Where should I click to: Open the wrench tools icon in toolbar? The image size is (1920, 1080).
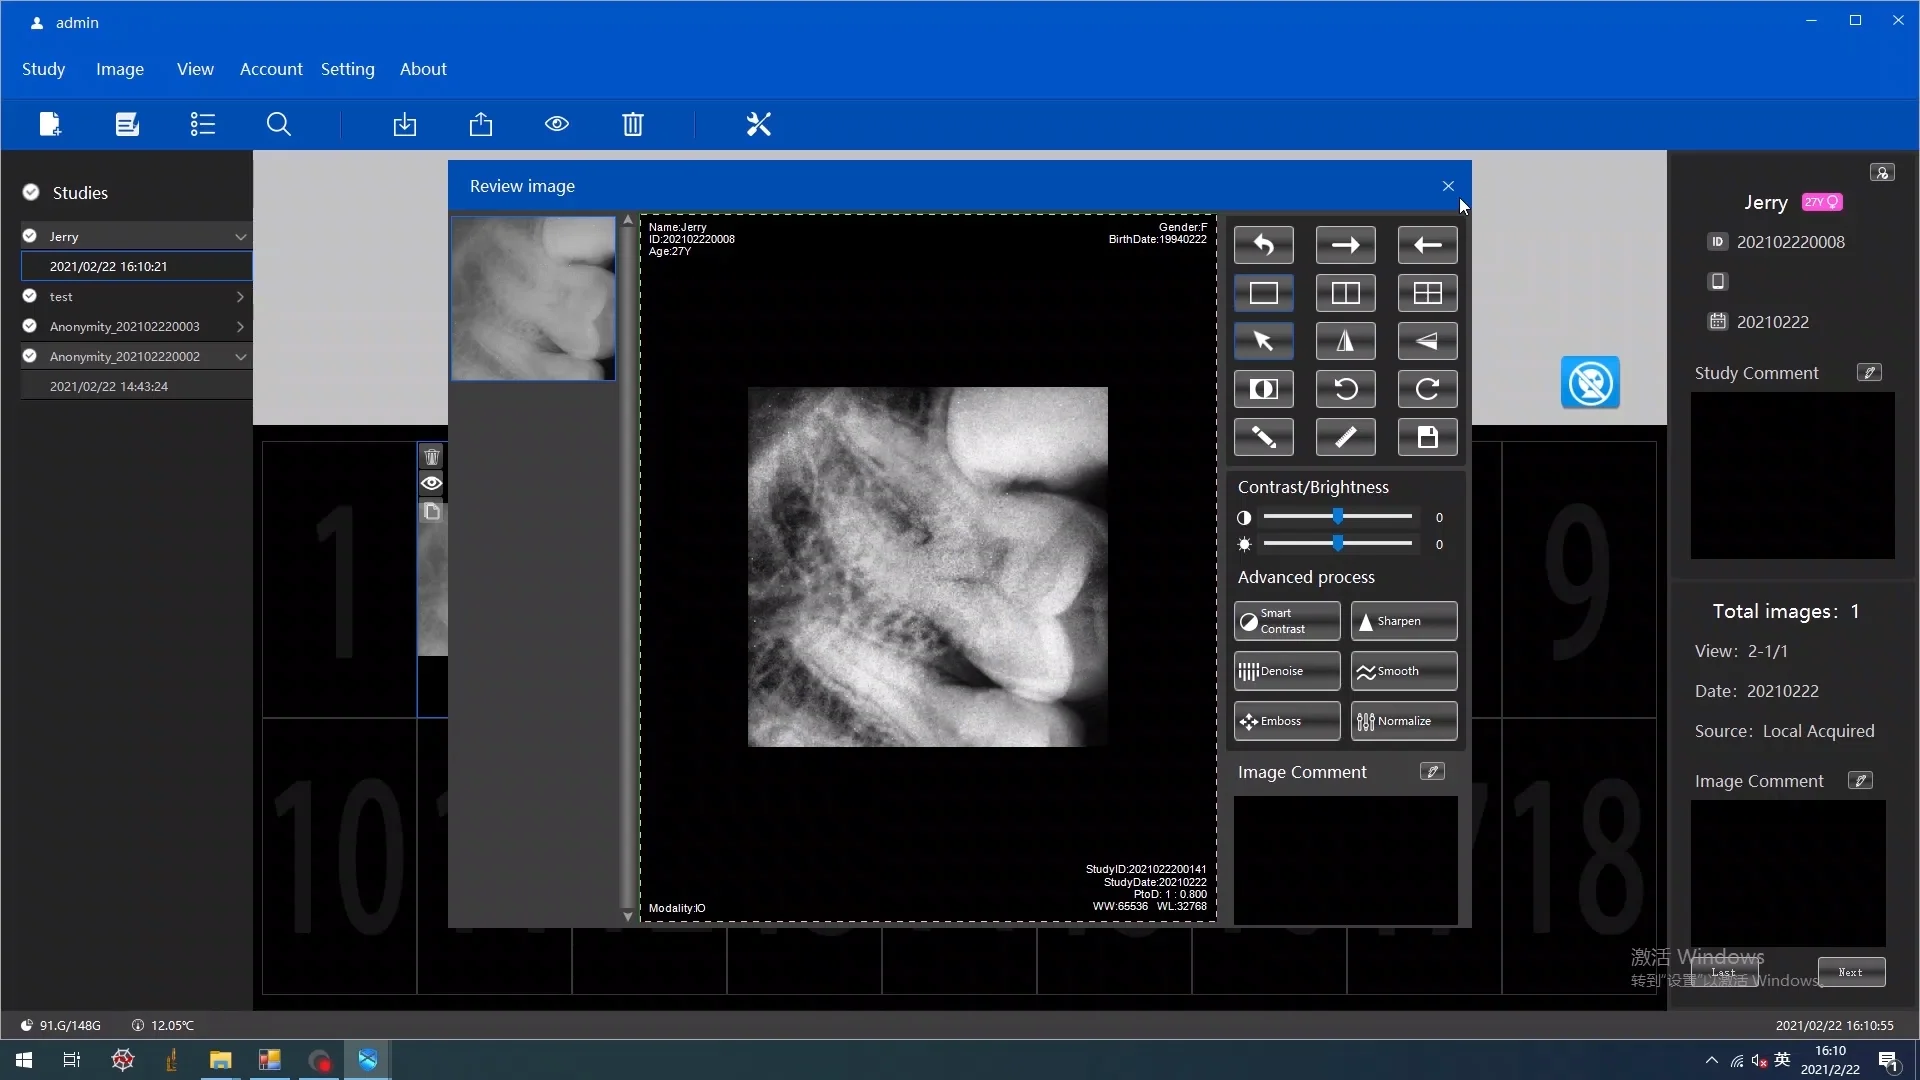pyautogui.click(x=758, y=124)
